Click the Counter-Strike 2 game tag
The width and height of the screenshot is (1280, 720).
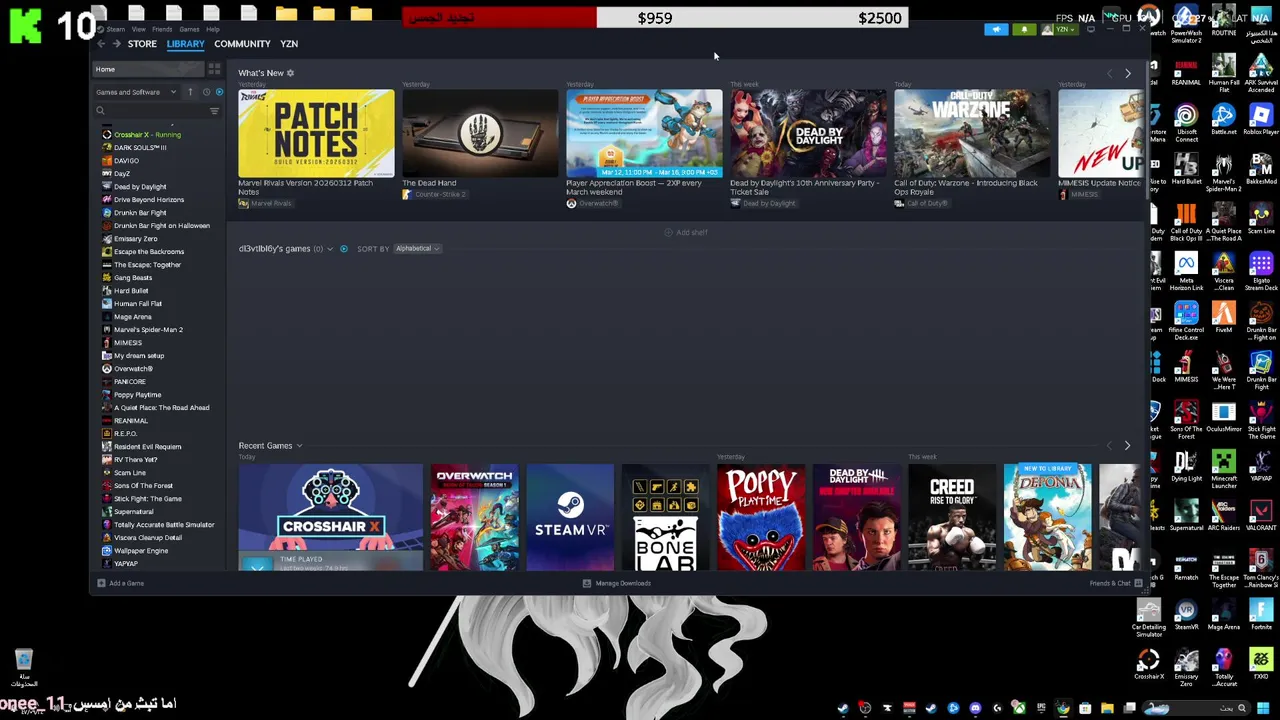(x=434, y=194)
